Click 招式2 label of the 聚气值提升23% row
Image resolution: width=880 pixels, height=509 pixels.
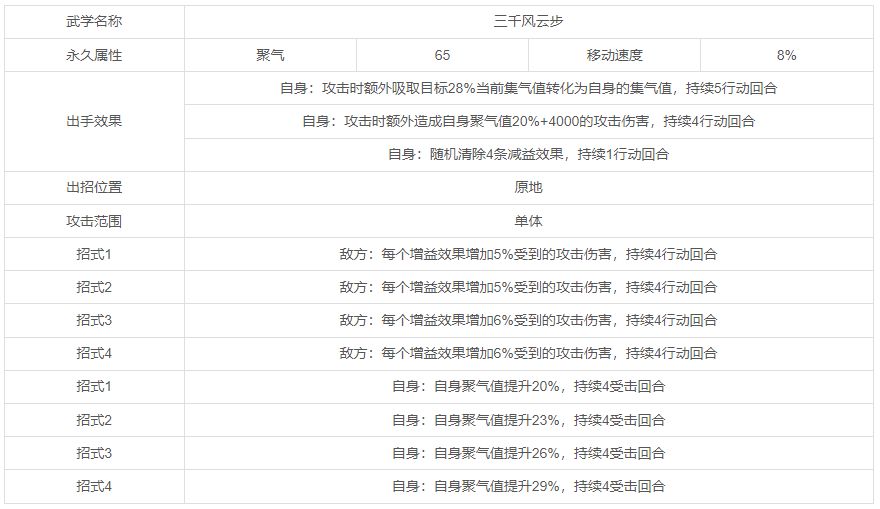click(x=94, y=420)
